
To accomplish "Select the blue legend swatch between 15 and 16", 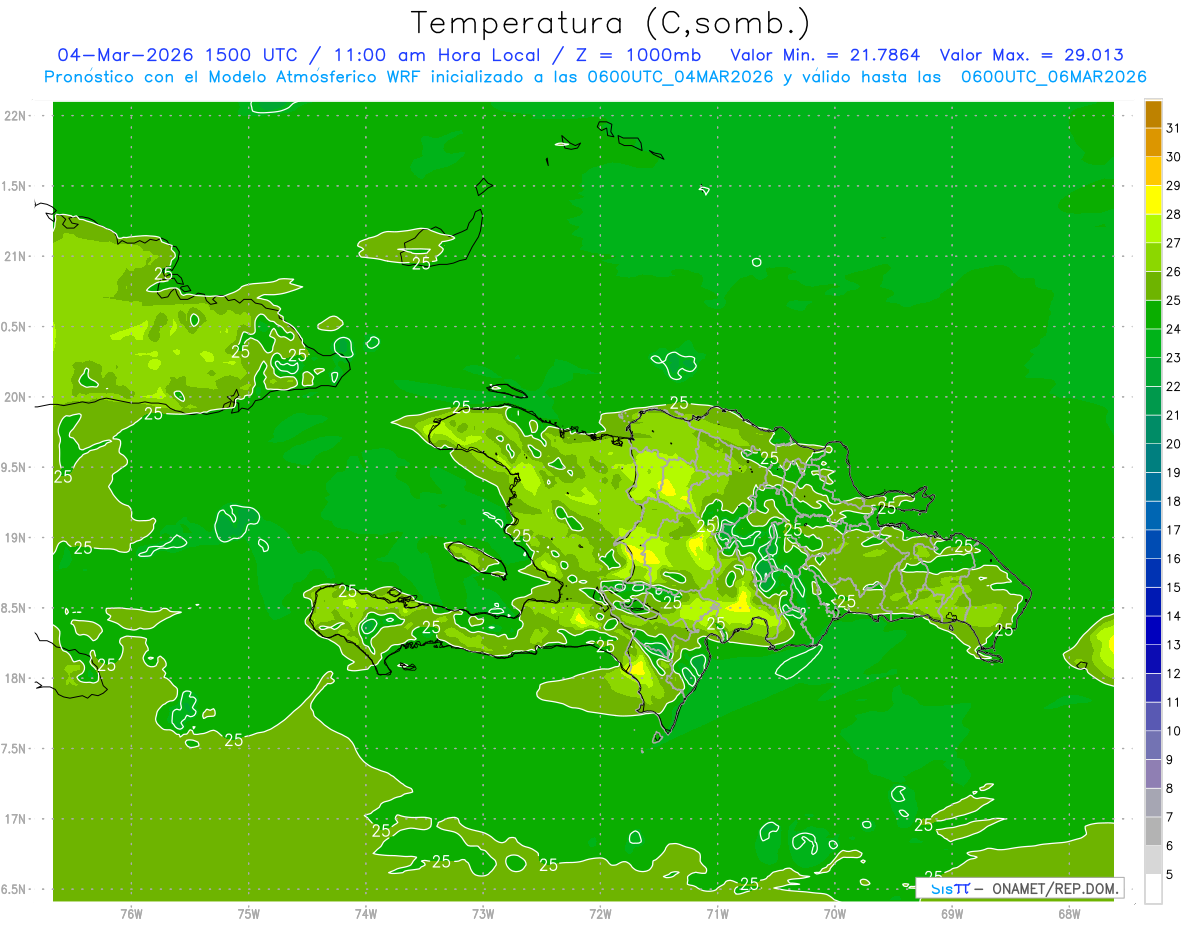I will tap(1153, 572).
